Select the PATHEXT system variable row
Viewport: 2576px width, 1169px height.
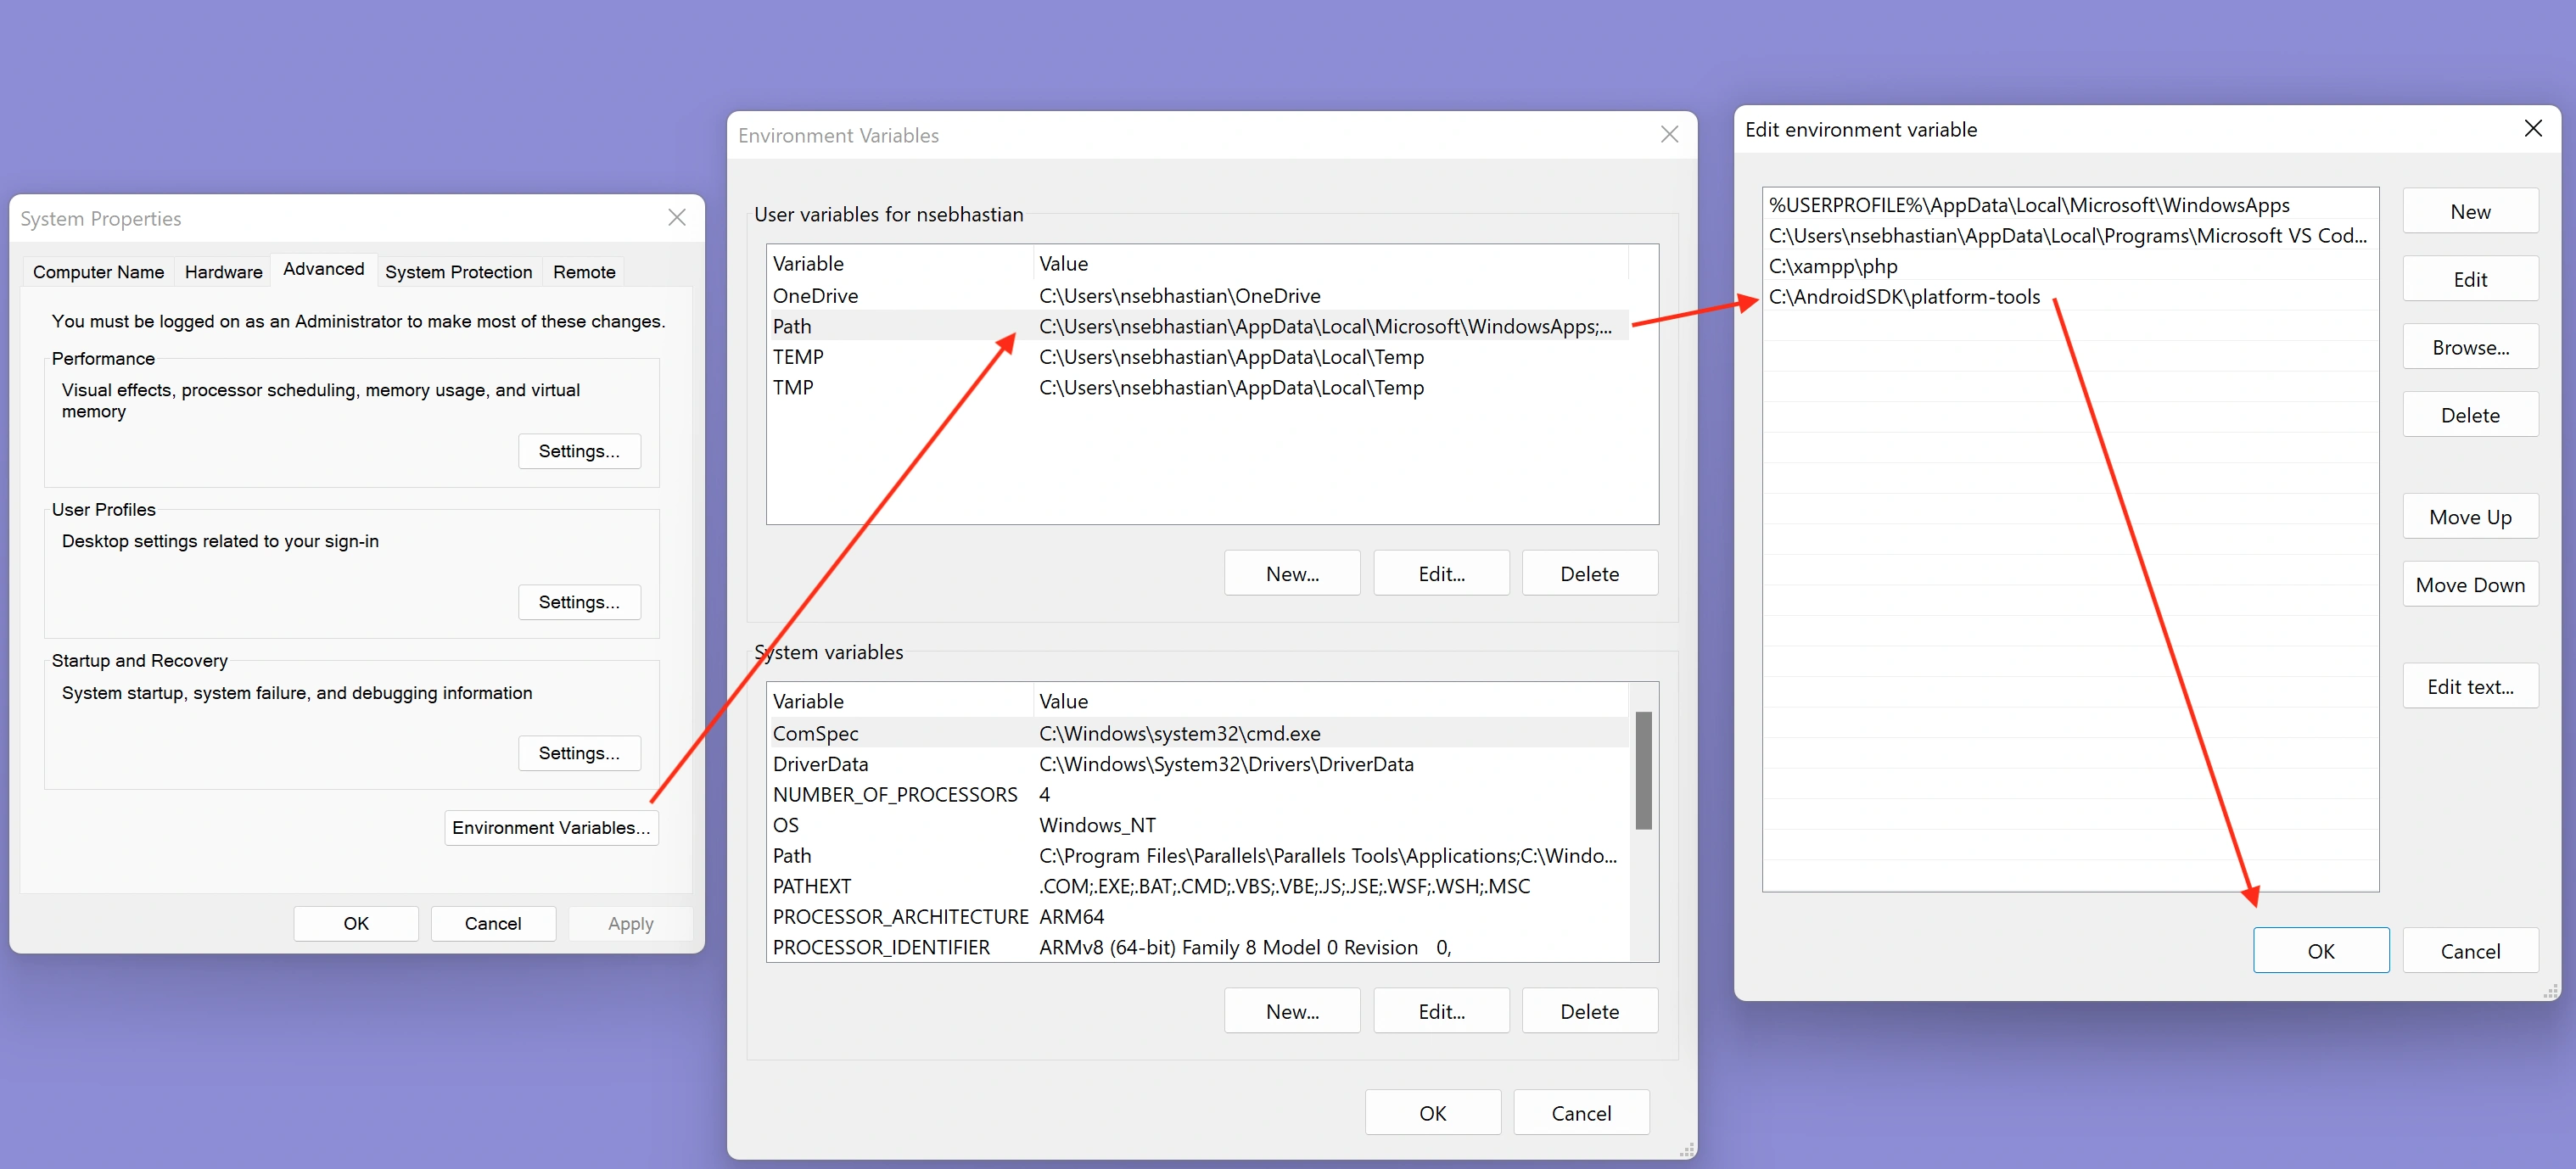coord(1197,886)
